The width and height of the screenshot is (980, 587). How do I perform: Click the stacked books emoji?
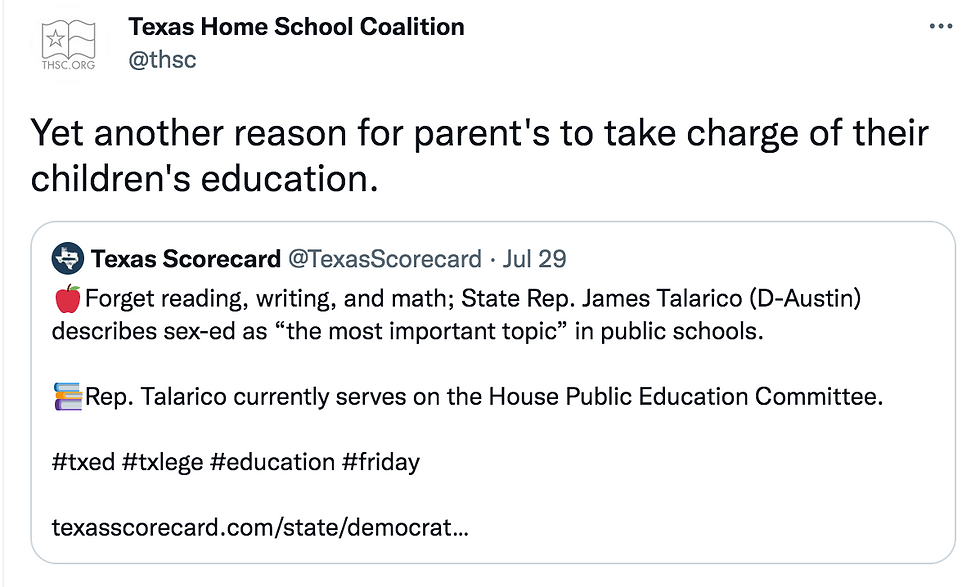68,396
